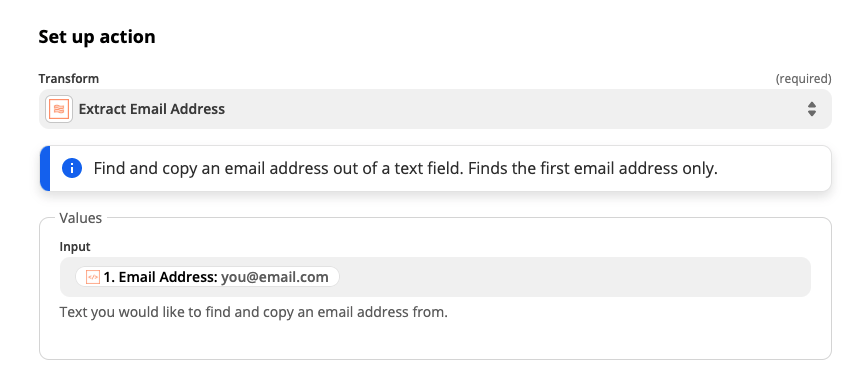The height and width of the screenshot is (385, 868).
Task: Click the blue accent bar of the info banner
Action: (x=44, y=168)
